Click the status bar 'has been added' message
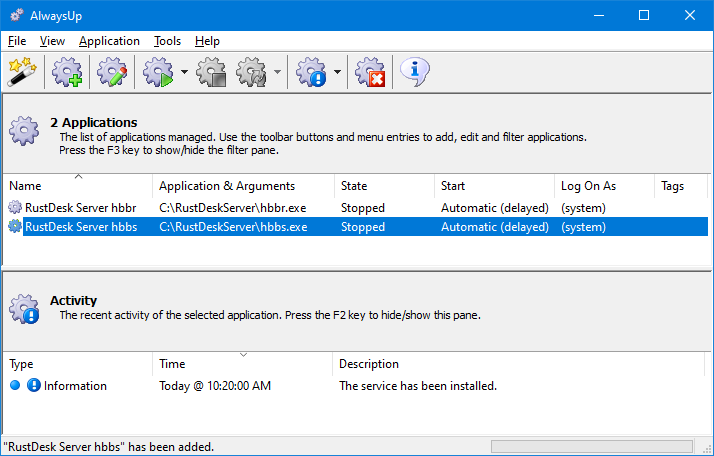714x456 pixels. [x=108, y=446]
